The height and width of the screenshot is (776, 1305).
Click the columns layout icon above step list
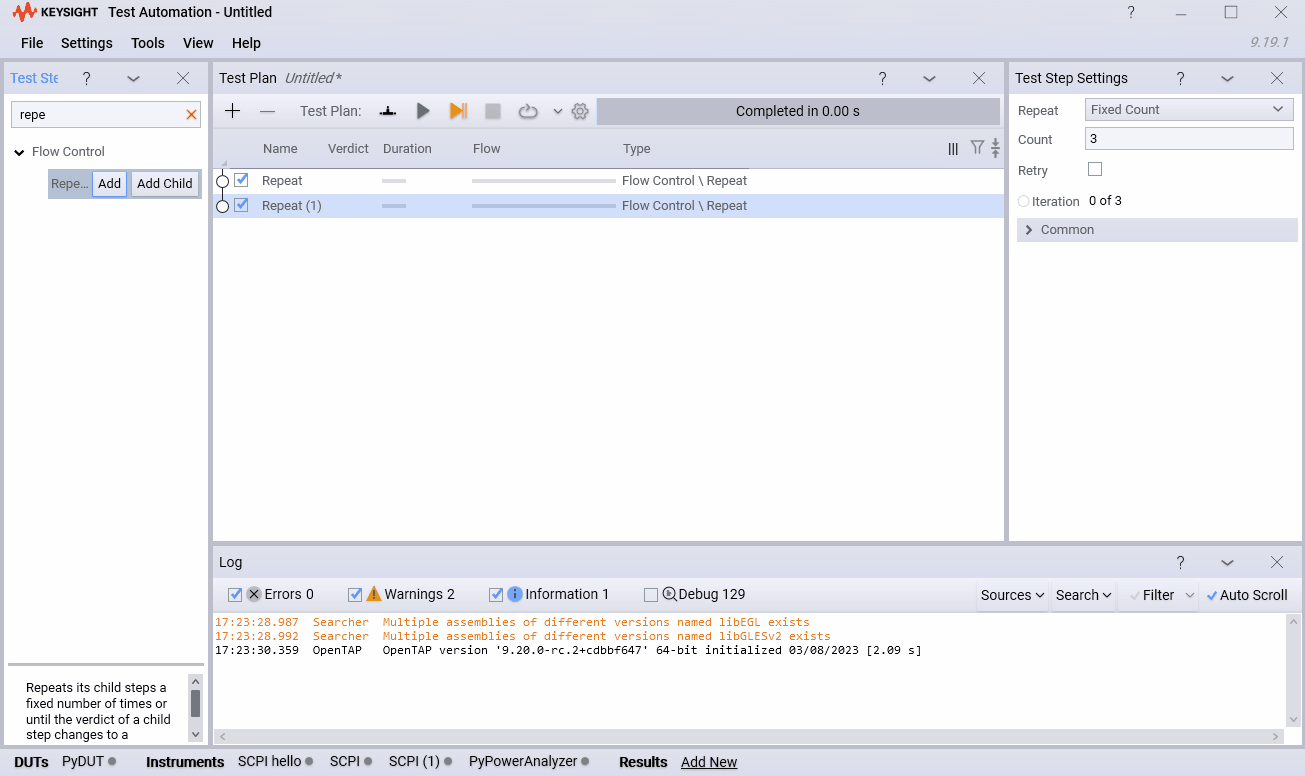952,148
